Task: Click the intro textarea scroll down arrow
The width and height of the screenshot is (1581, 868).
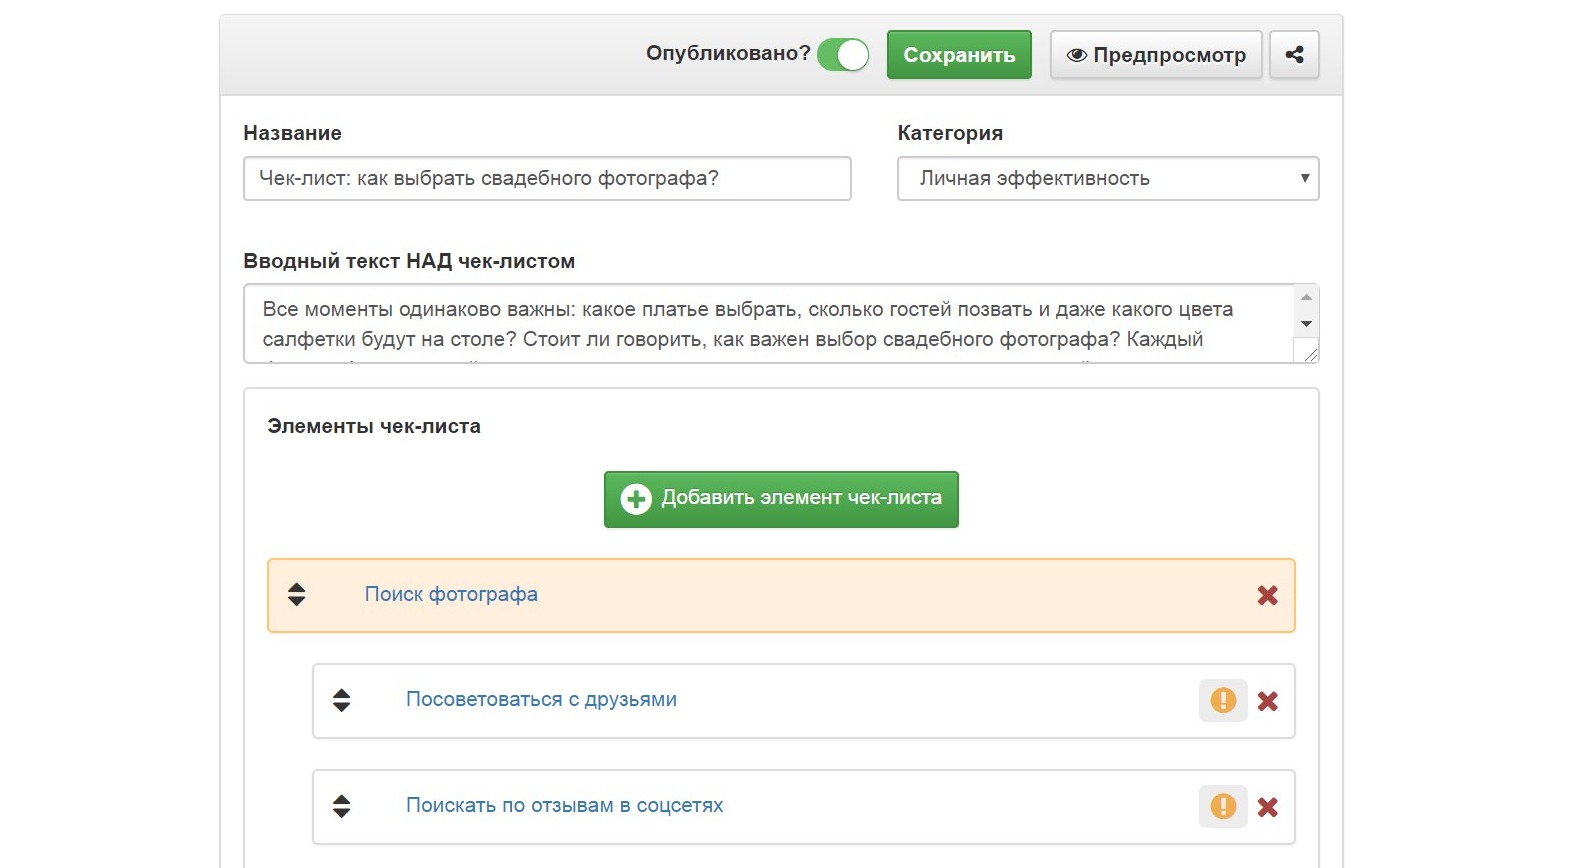Action: [x=1306, y=324]
